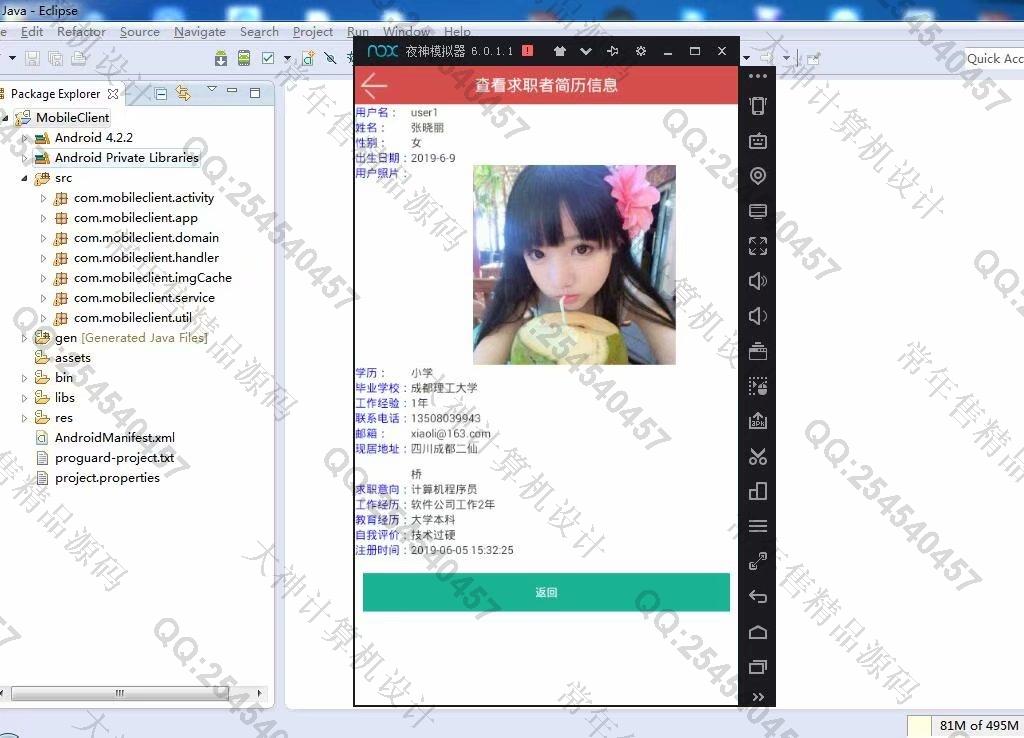Open the user photo in the resume
This screenshot has width=1024, height=738.
click(574, 265)
